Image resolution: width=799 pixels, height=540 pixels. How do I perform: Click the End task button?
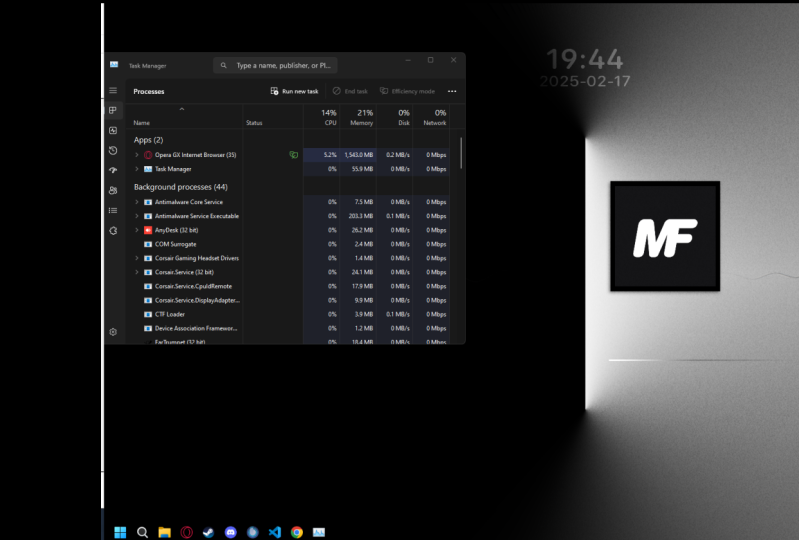coord(350,91)
